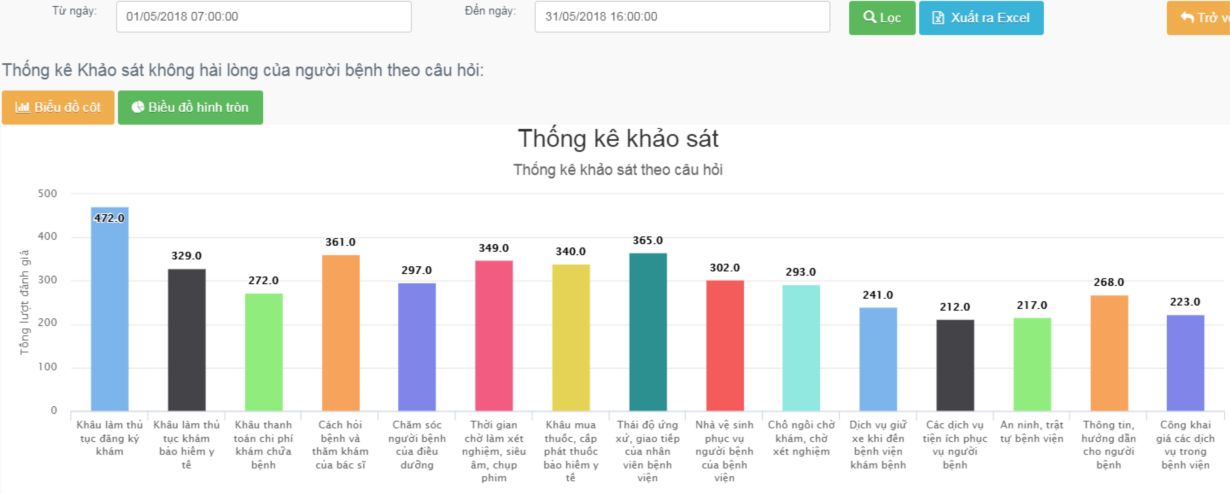Click the pie icon in Biểu đồ hình tròn
This screenshot has height=494, width=1230.
[137, 107]
